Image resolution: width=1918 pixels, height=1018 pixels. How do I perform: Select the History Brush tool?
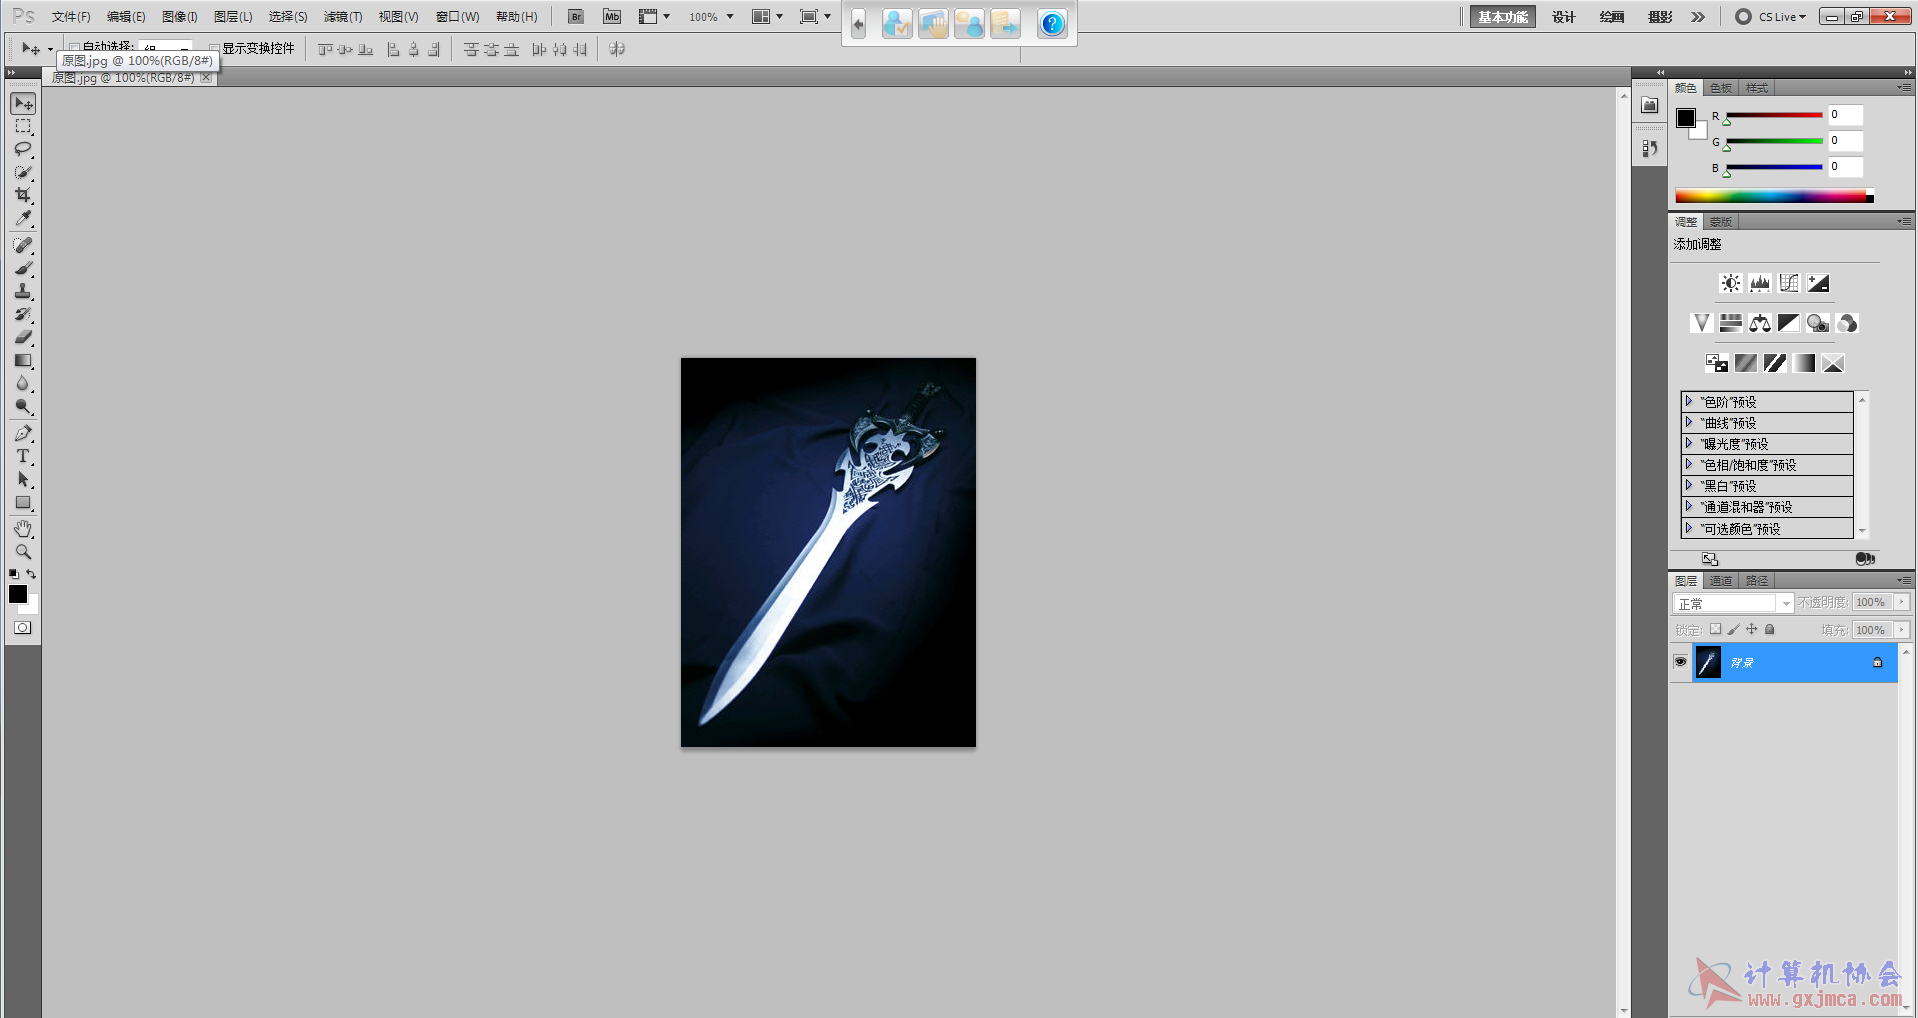pyautogui.click(x=23, y=314)
